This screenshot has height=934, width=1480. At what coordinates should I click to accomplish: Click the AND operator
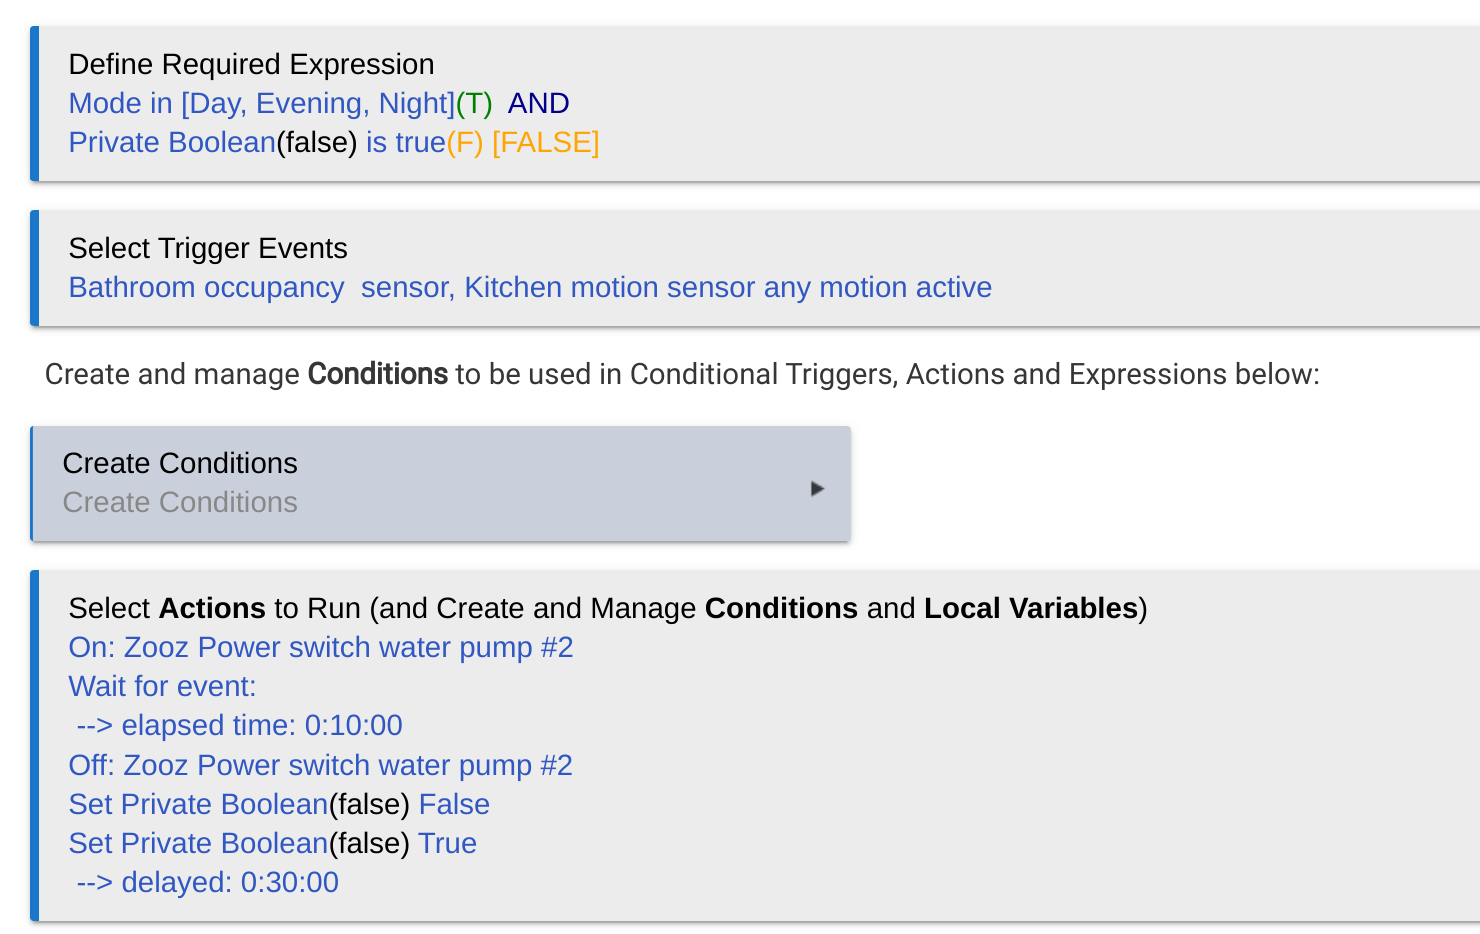point(539,104)
